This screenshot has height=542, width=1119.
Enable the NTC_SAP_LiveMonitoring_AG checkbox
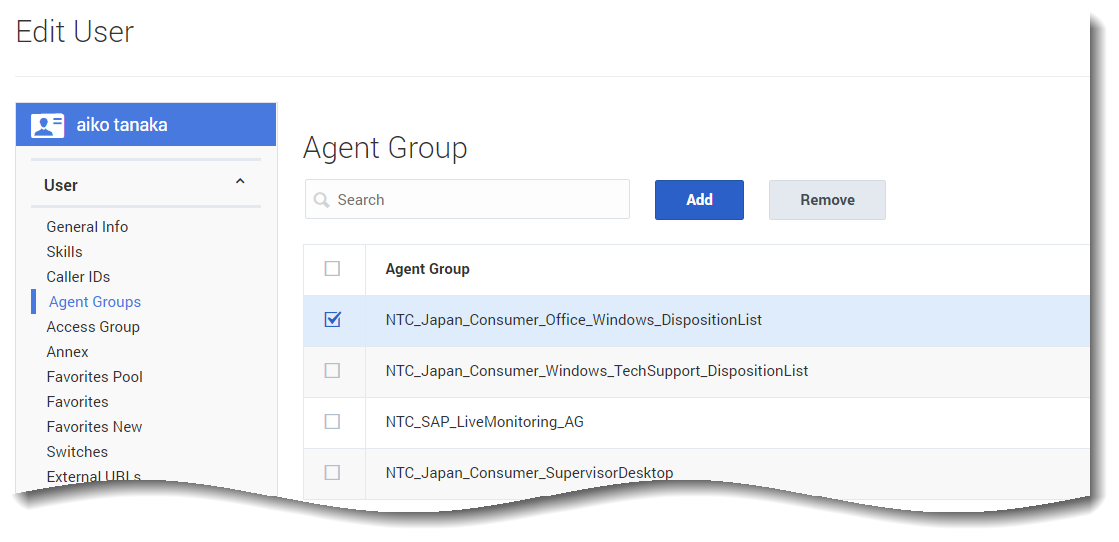click(x=333, y=422)
